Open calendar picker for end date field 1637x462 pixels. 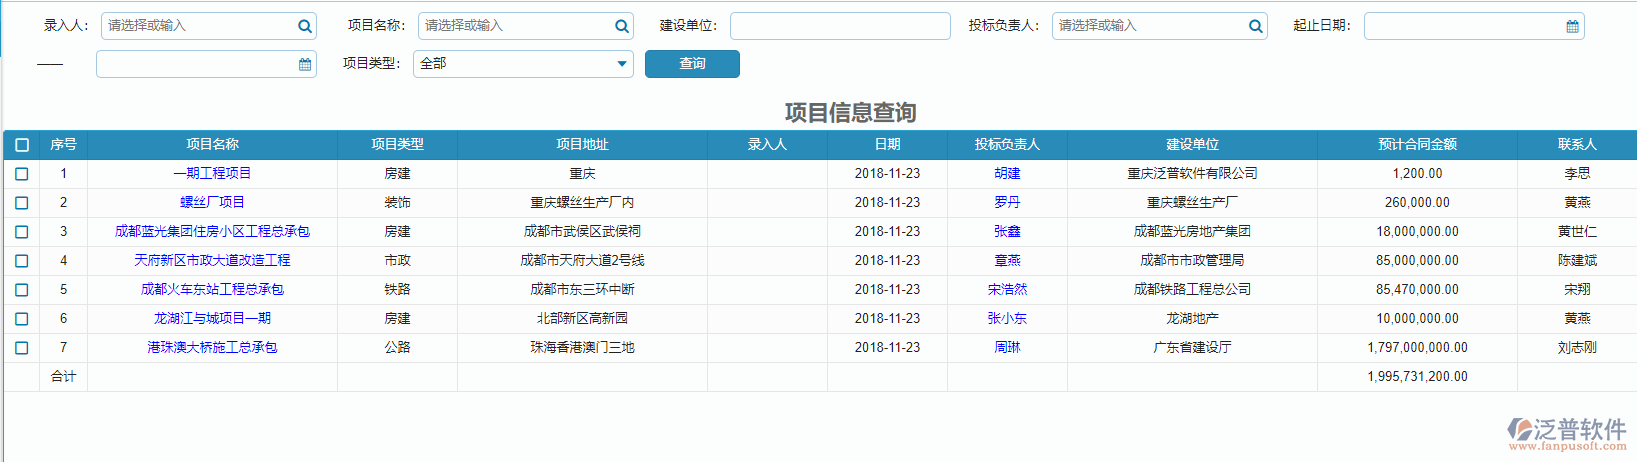click(x=305, y=64)
